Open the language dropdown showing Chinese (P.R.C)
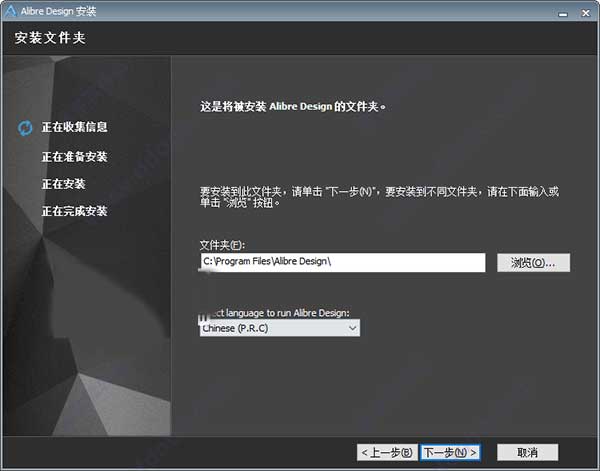 [280, 328]
